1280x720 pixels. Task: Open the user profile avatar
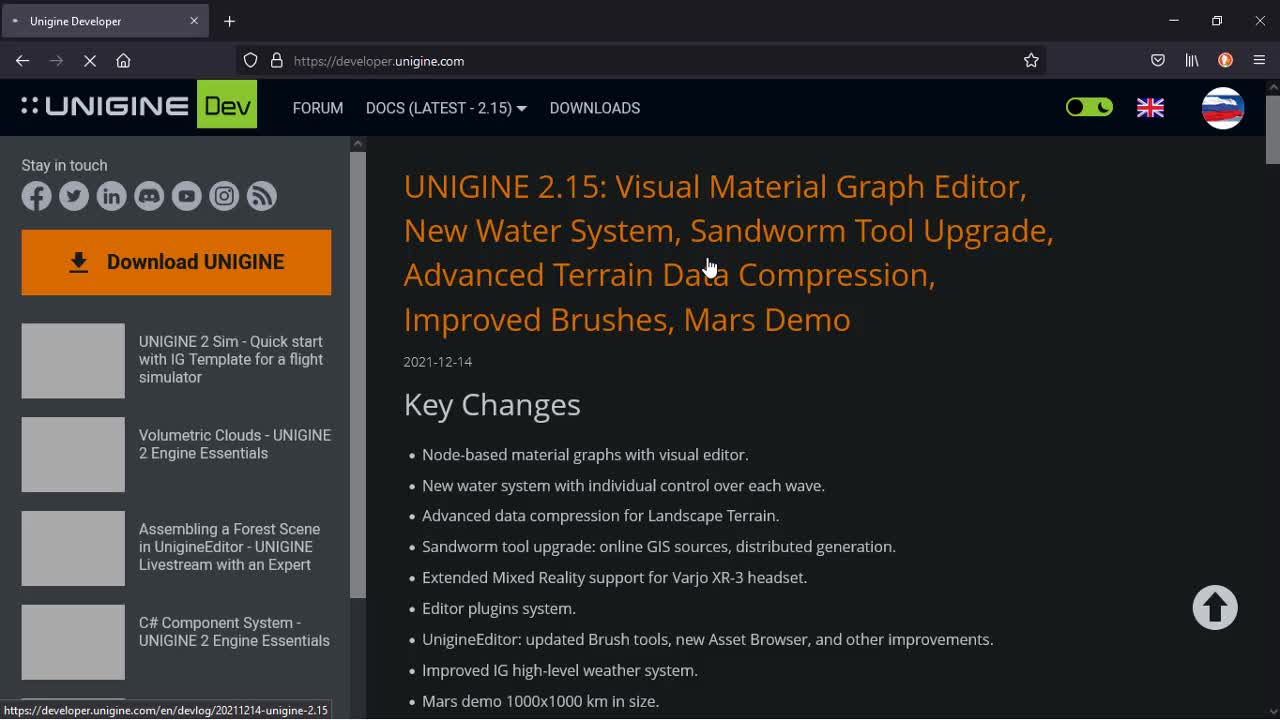[1222, 108]
